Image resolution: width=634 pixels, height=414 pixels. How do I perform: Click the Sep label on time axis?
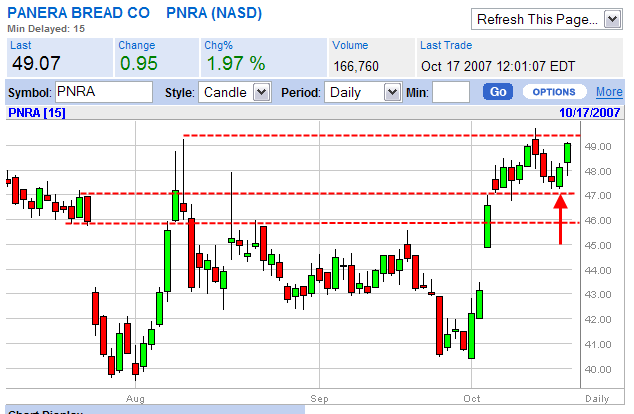319,399
